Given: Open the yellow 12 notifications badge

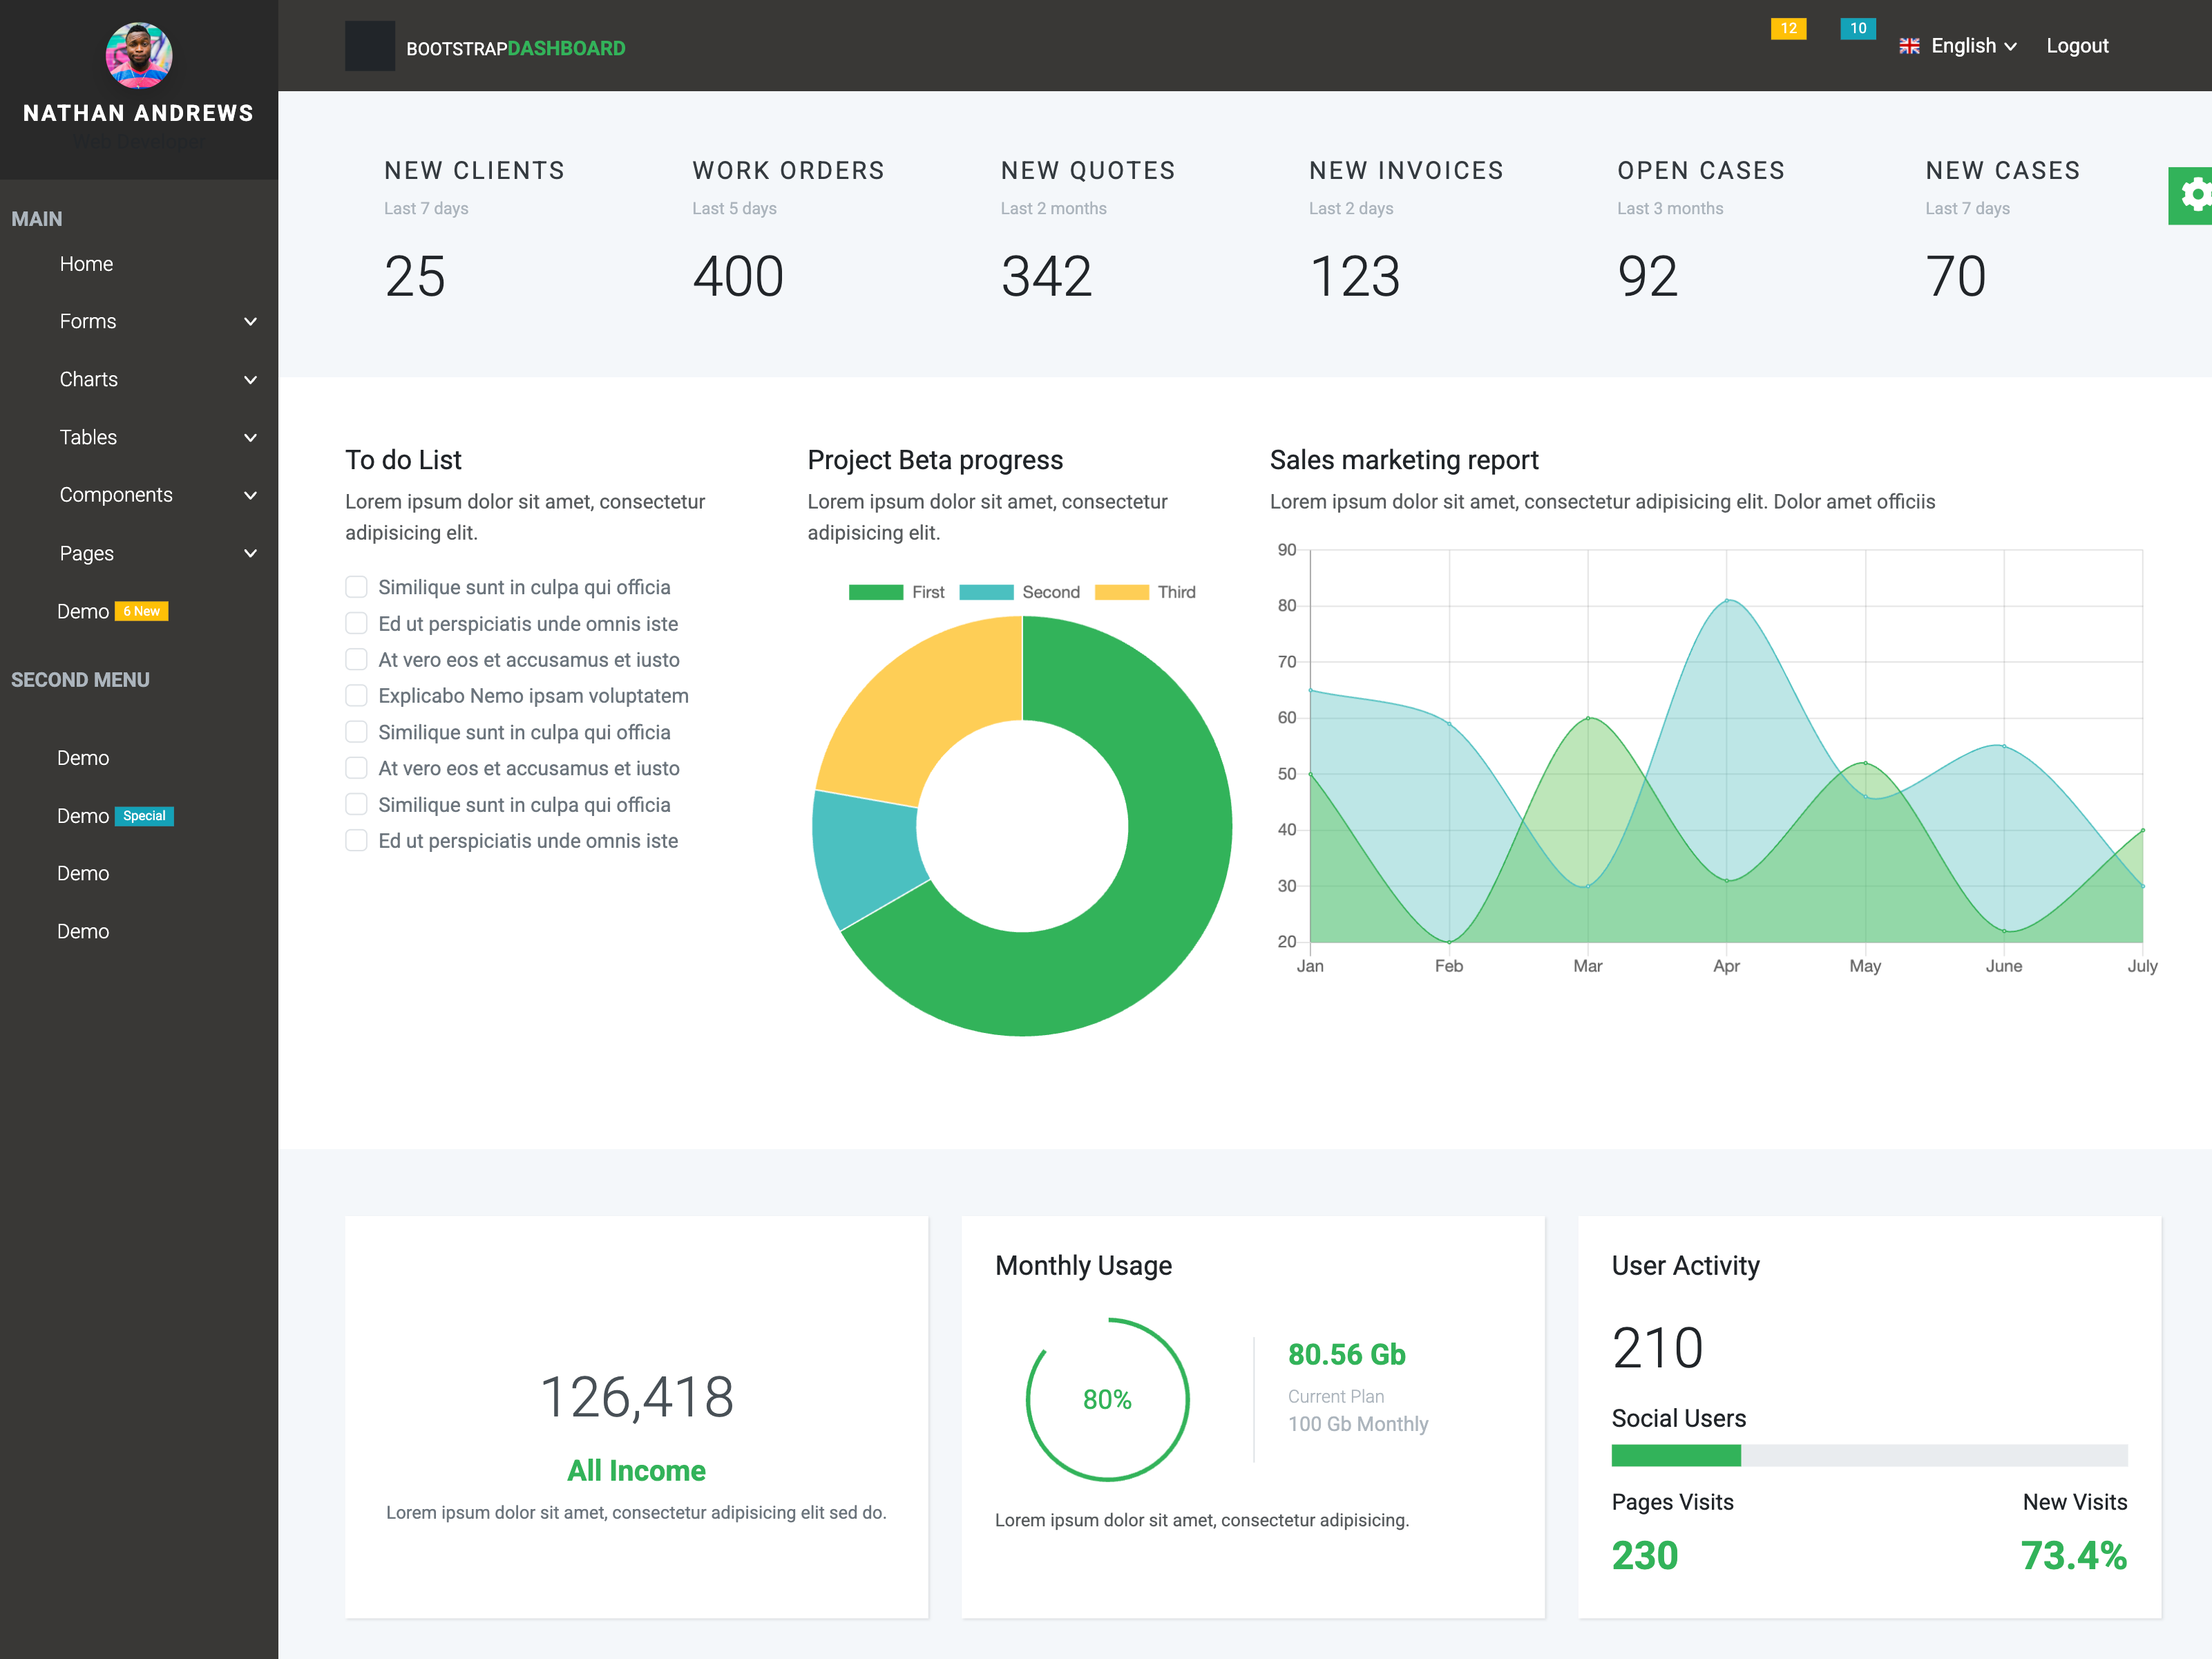Looking at the screenshot, I should pyautogui.click(x=1788, y=29).
